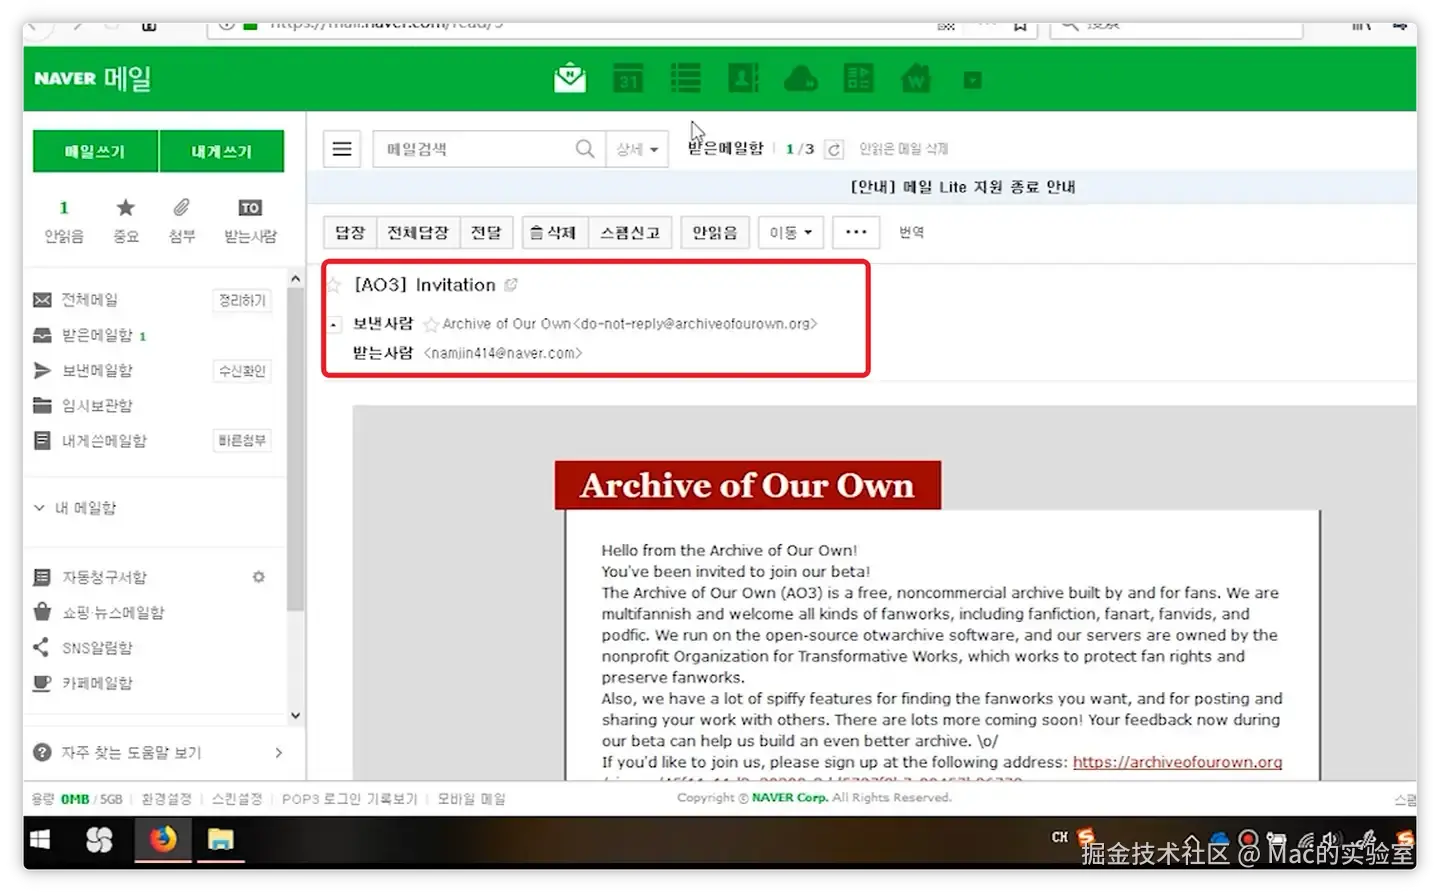Open settings gear next to 자동청구서함
Image resolution: width=1440 pixels, height=893 pixels.
[x=259, y=577]
